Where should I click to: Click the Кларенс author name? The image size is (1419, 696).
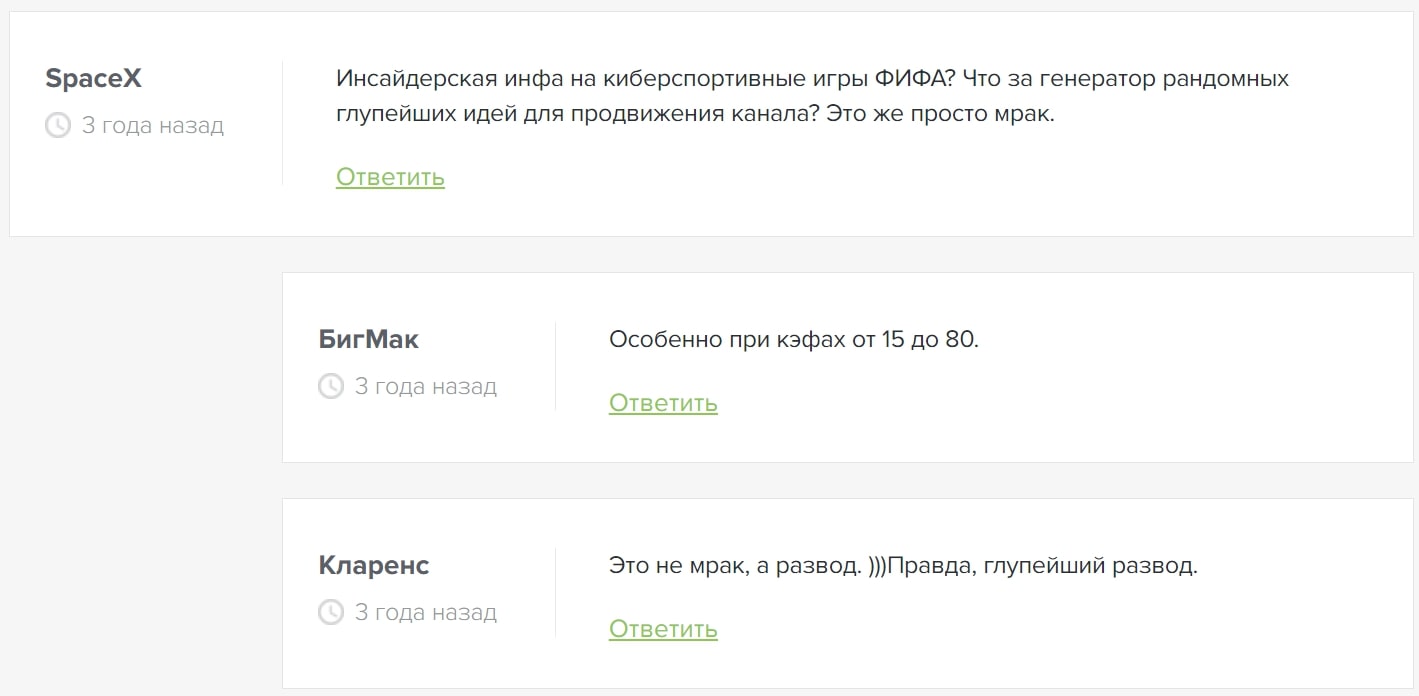tap(374, 566)
